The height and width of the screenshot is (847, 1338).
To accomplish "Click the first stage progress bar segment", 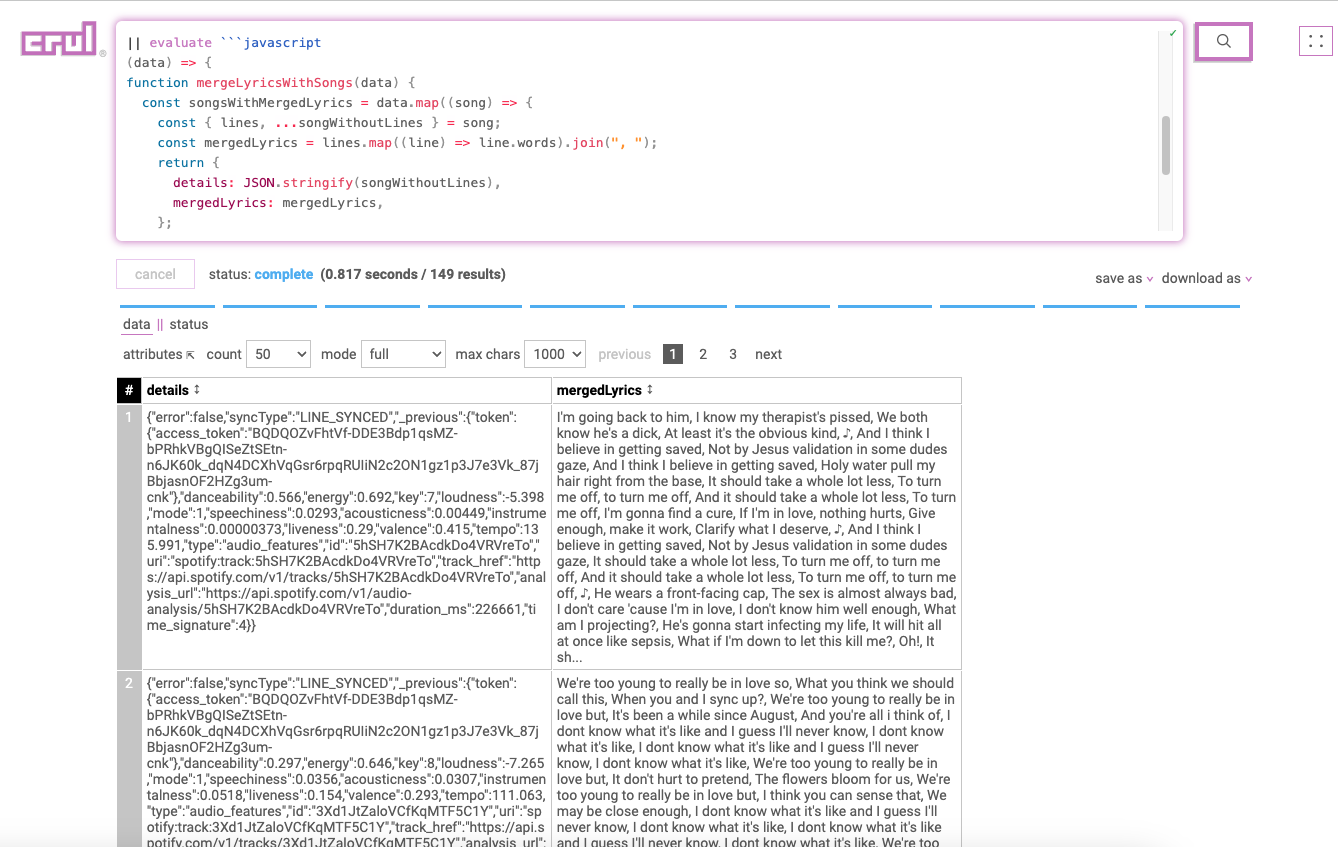I will tap(167, 306).
